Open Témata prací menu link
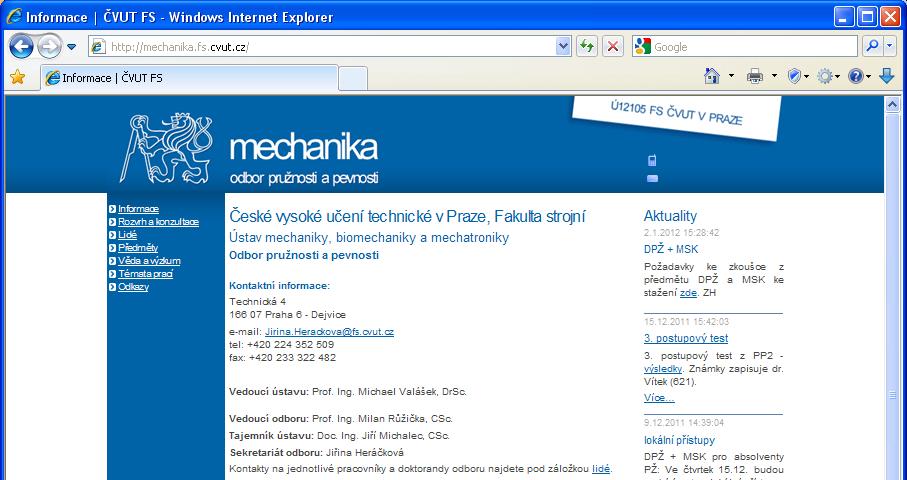This screenshot has height=480, width=907. pos(145,274)
